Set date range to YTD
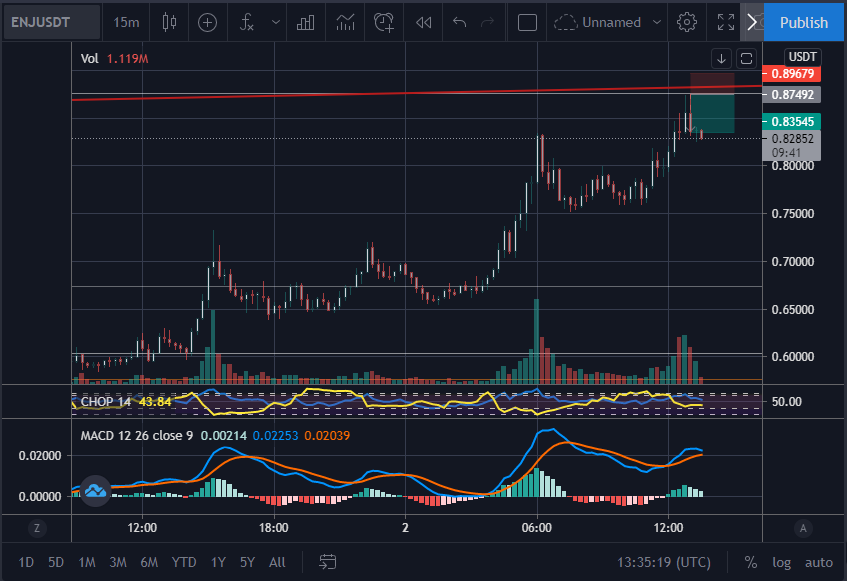 tap(184, 562)
